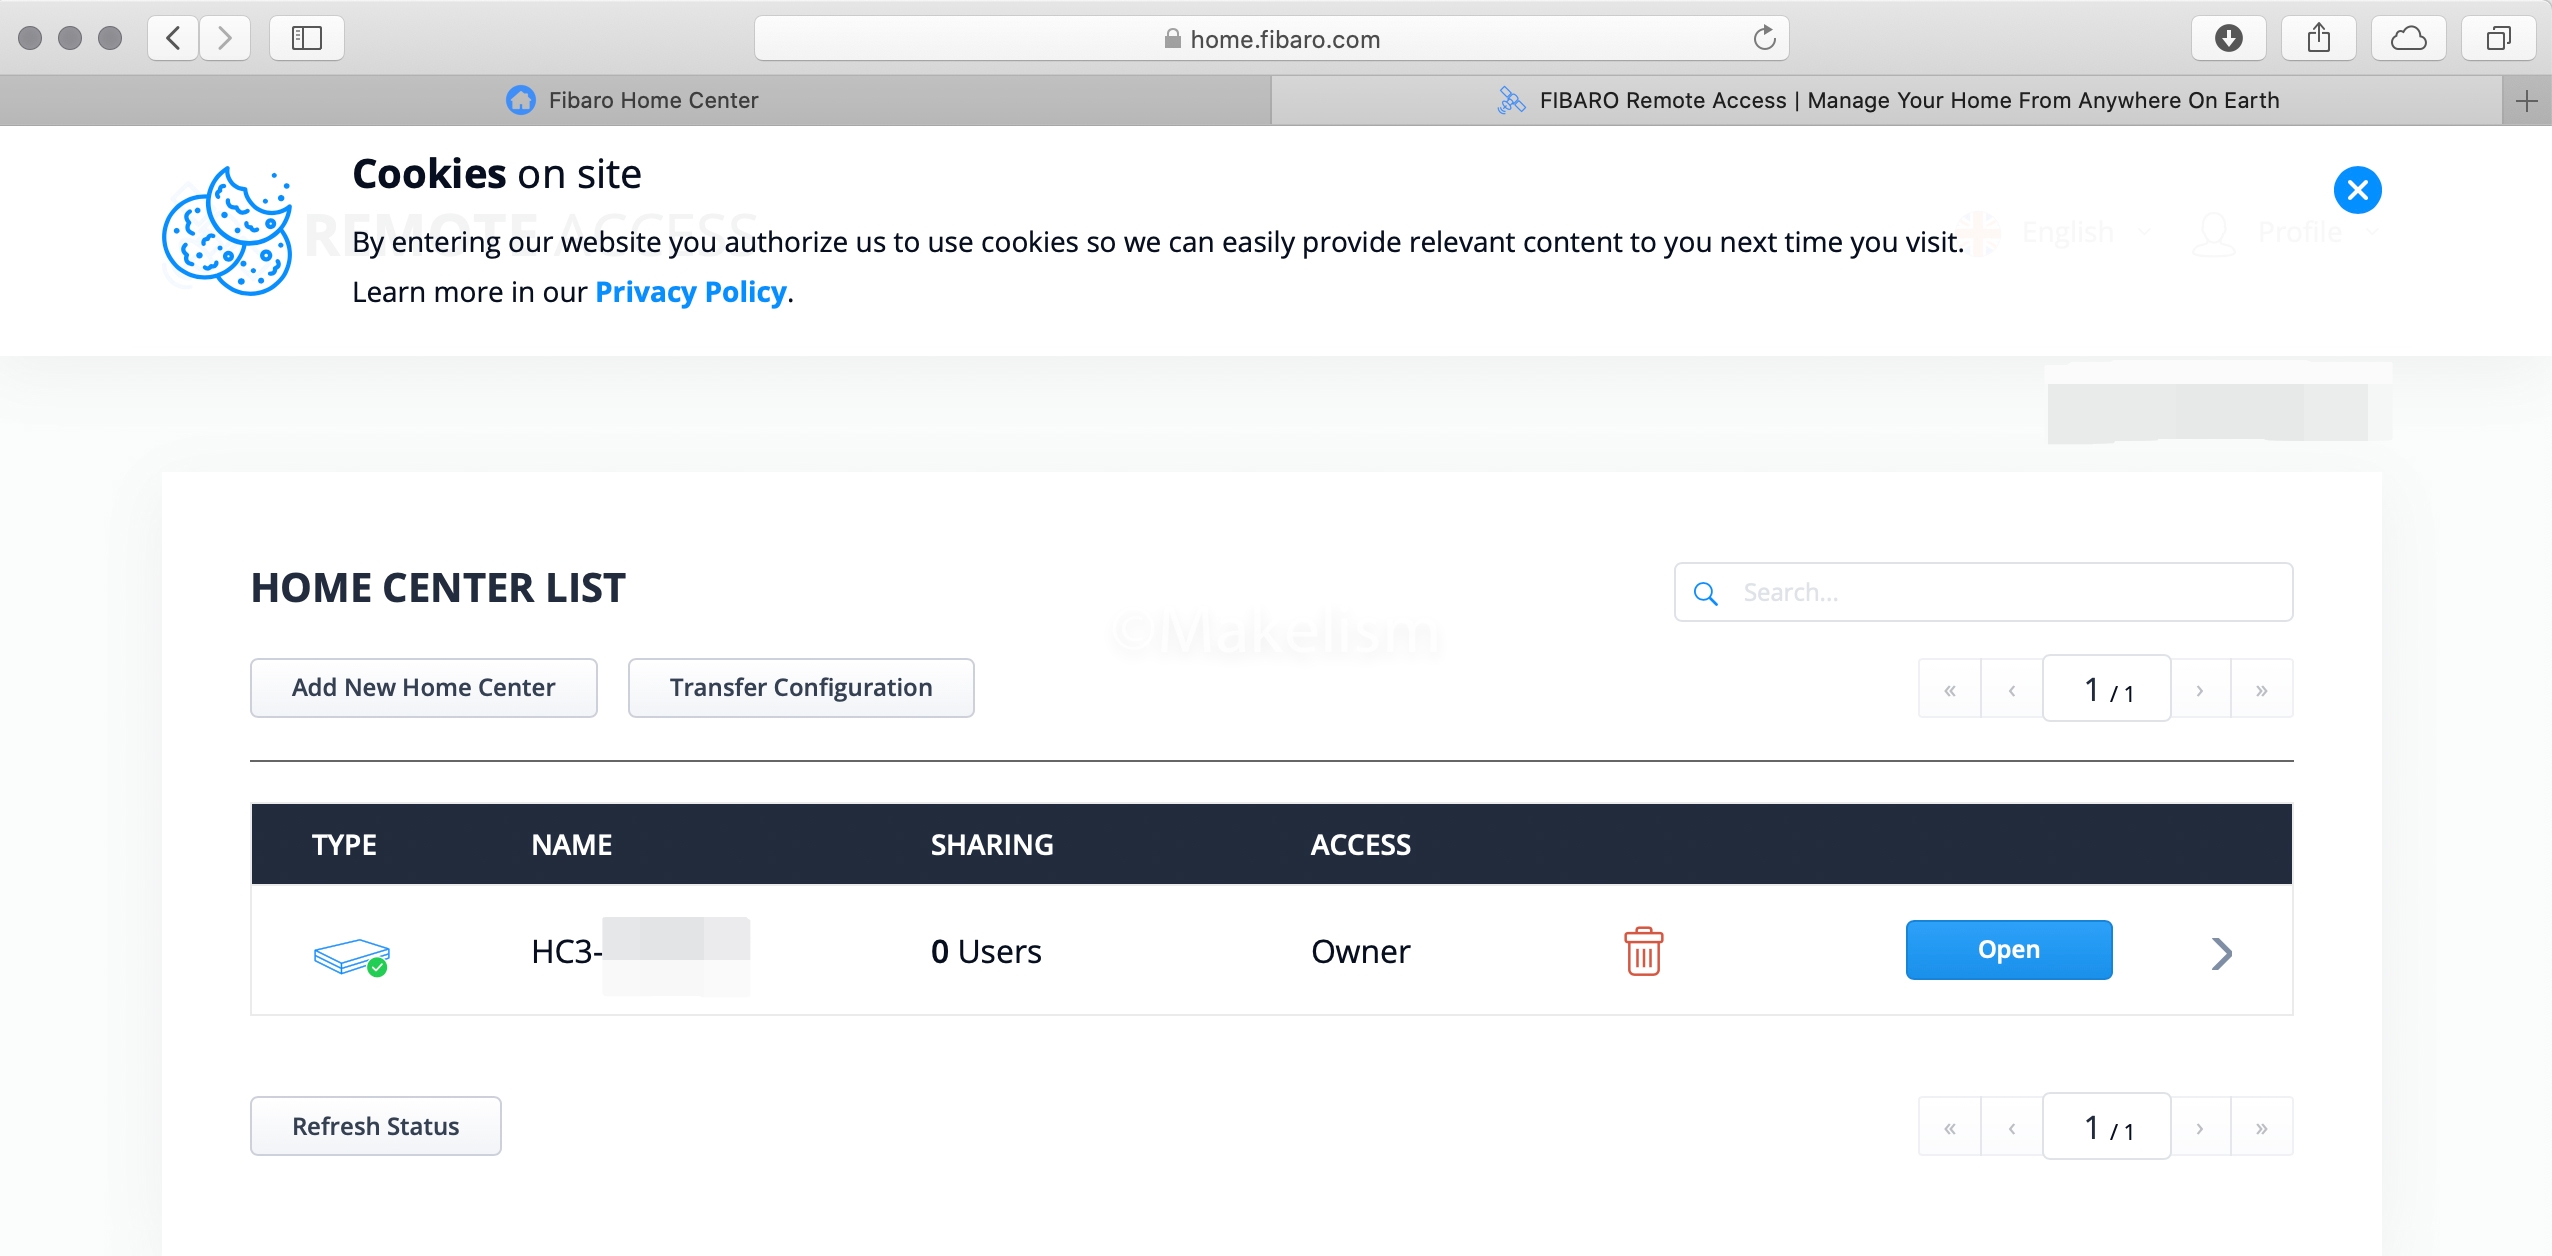Open the HC3 home center
This screenshot has width=2552, height=1256.
2008,950
